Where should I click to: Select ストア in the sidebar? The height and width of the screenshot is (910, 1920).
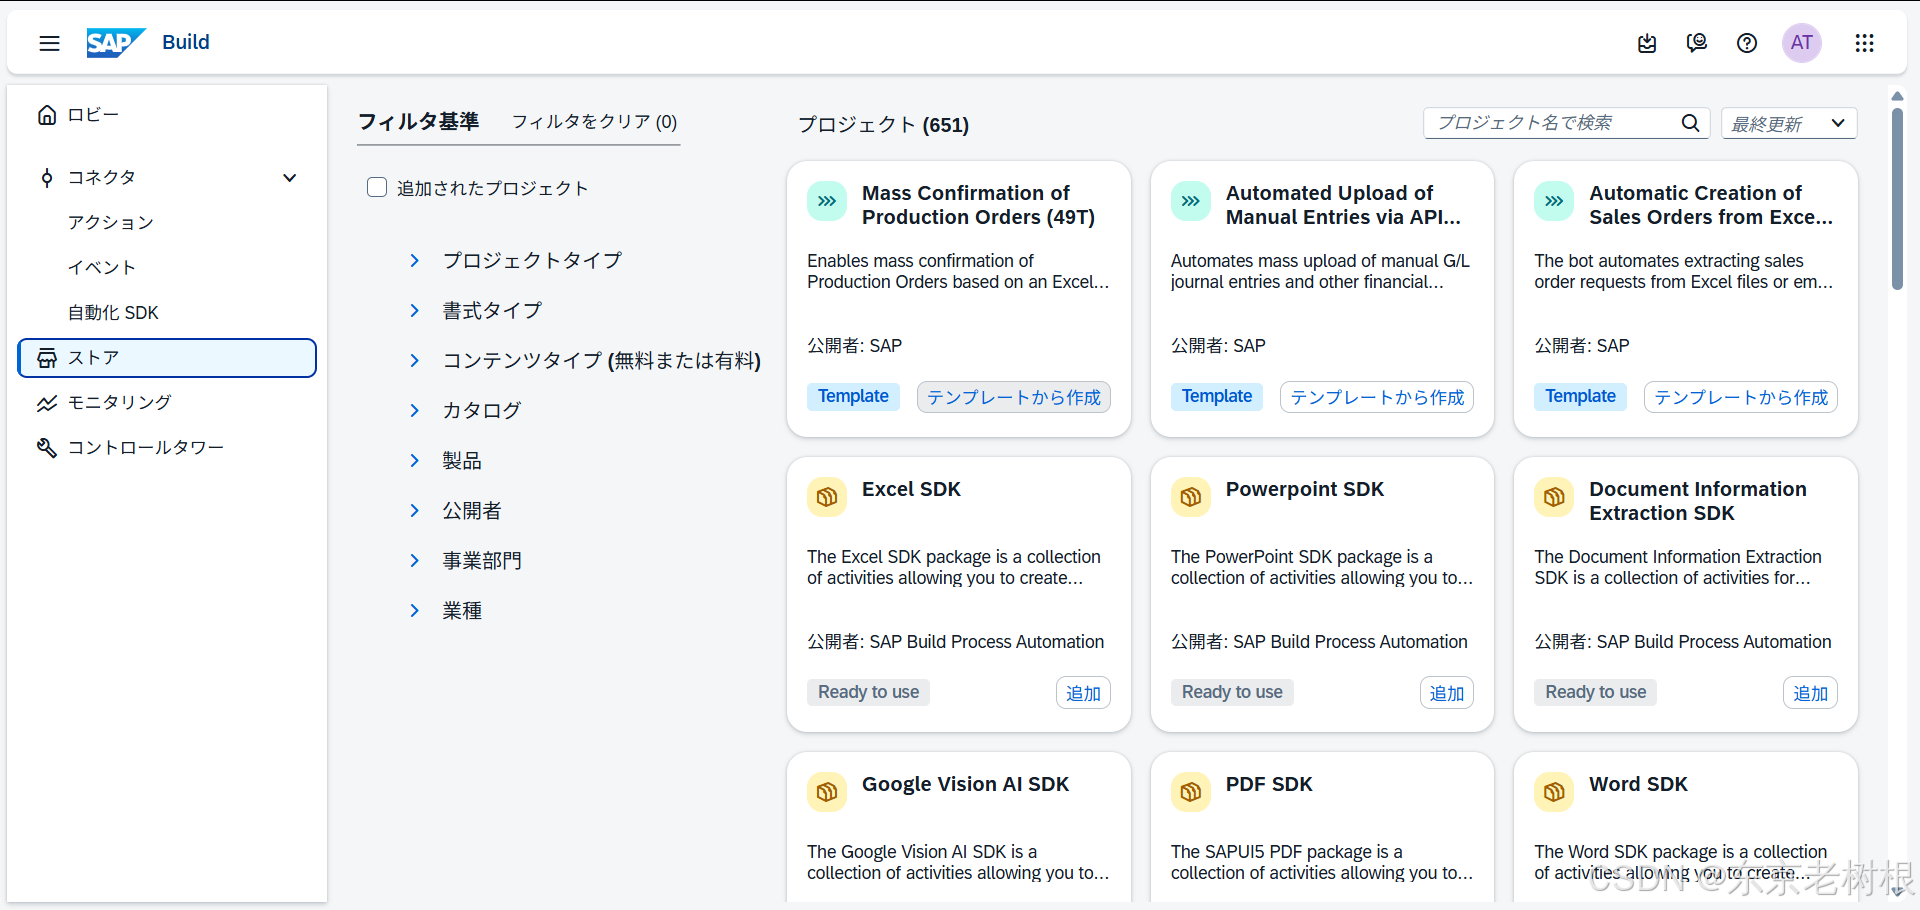tap(167, 358)
